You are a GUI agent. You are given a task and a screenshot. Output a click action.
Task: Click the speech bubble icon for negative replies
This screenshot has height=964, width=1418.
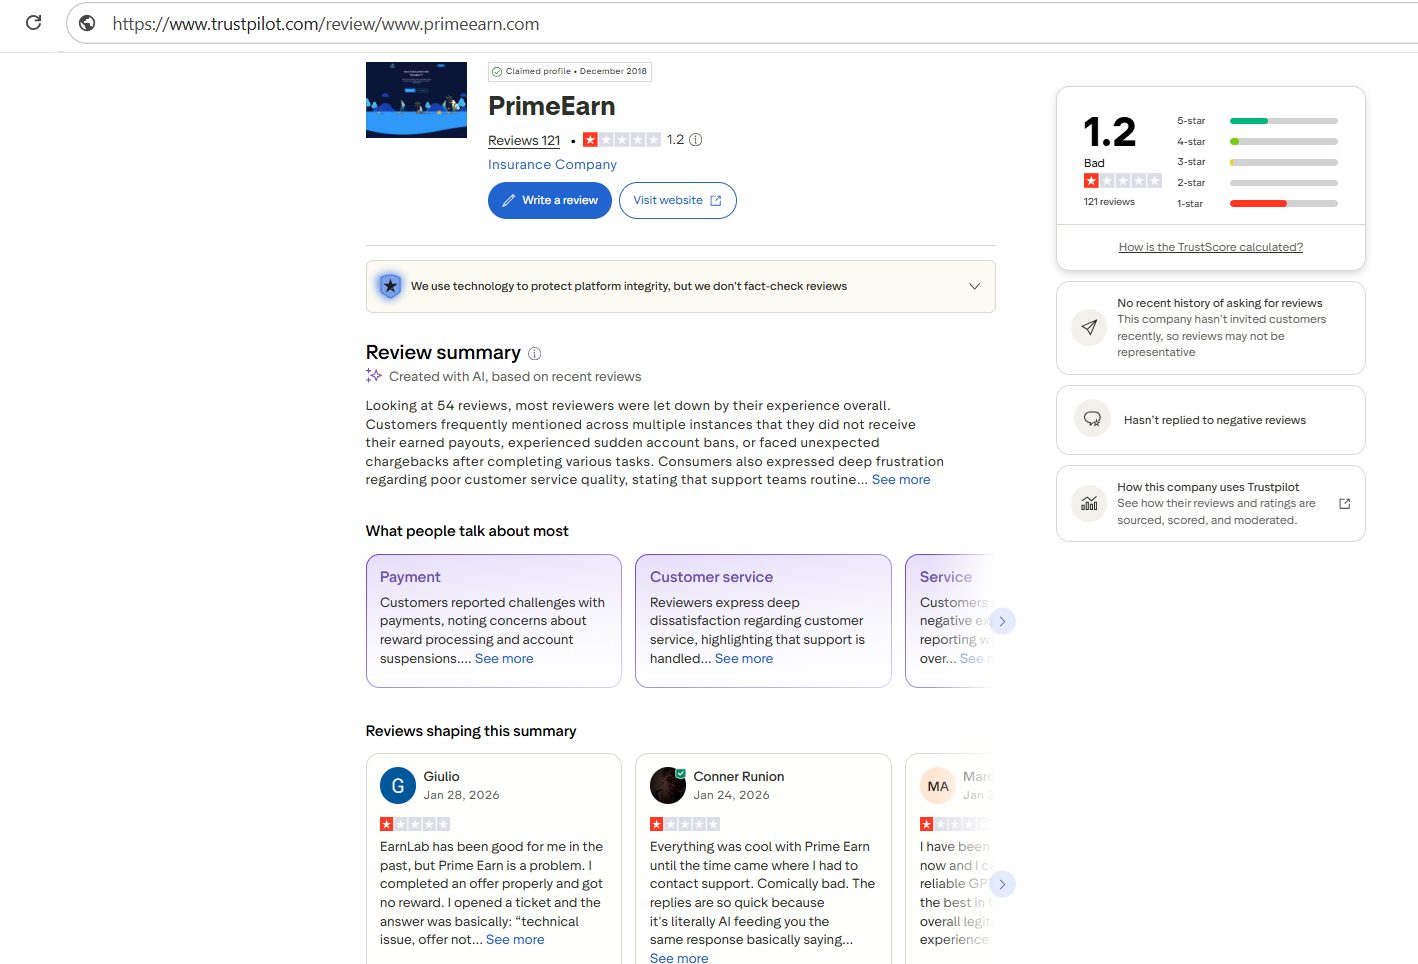tap(1092, 420)
